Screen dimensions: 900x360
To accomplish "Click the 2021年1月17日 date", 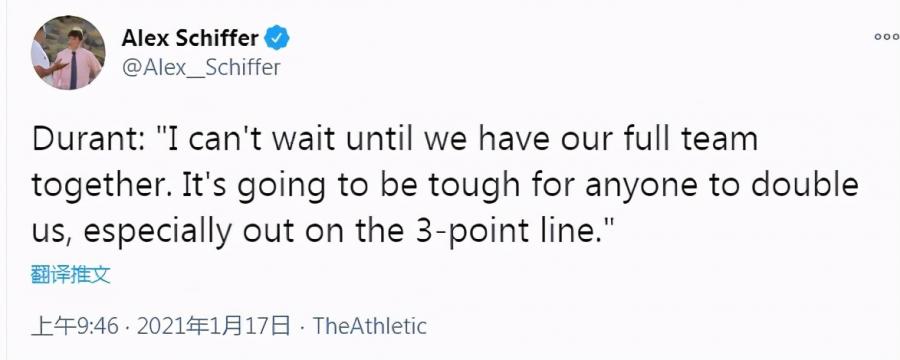I will [x=214, y=326].
